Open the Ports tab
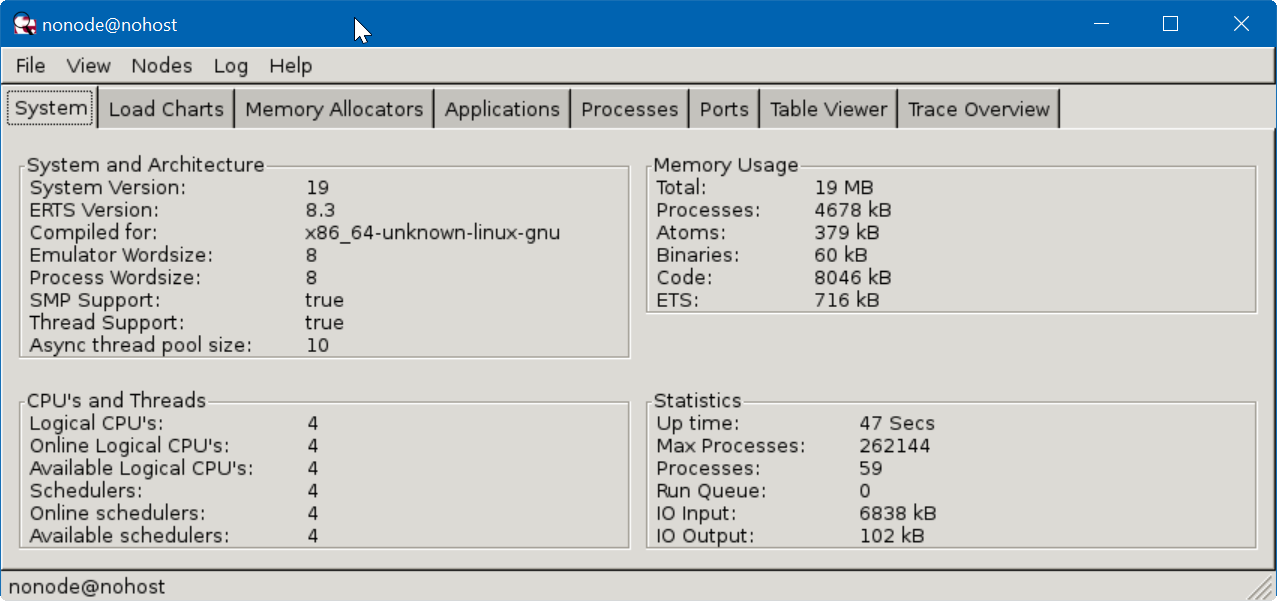1277x601 pixels. [724, 109]
